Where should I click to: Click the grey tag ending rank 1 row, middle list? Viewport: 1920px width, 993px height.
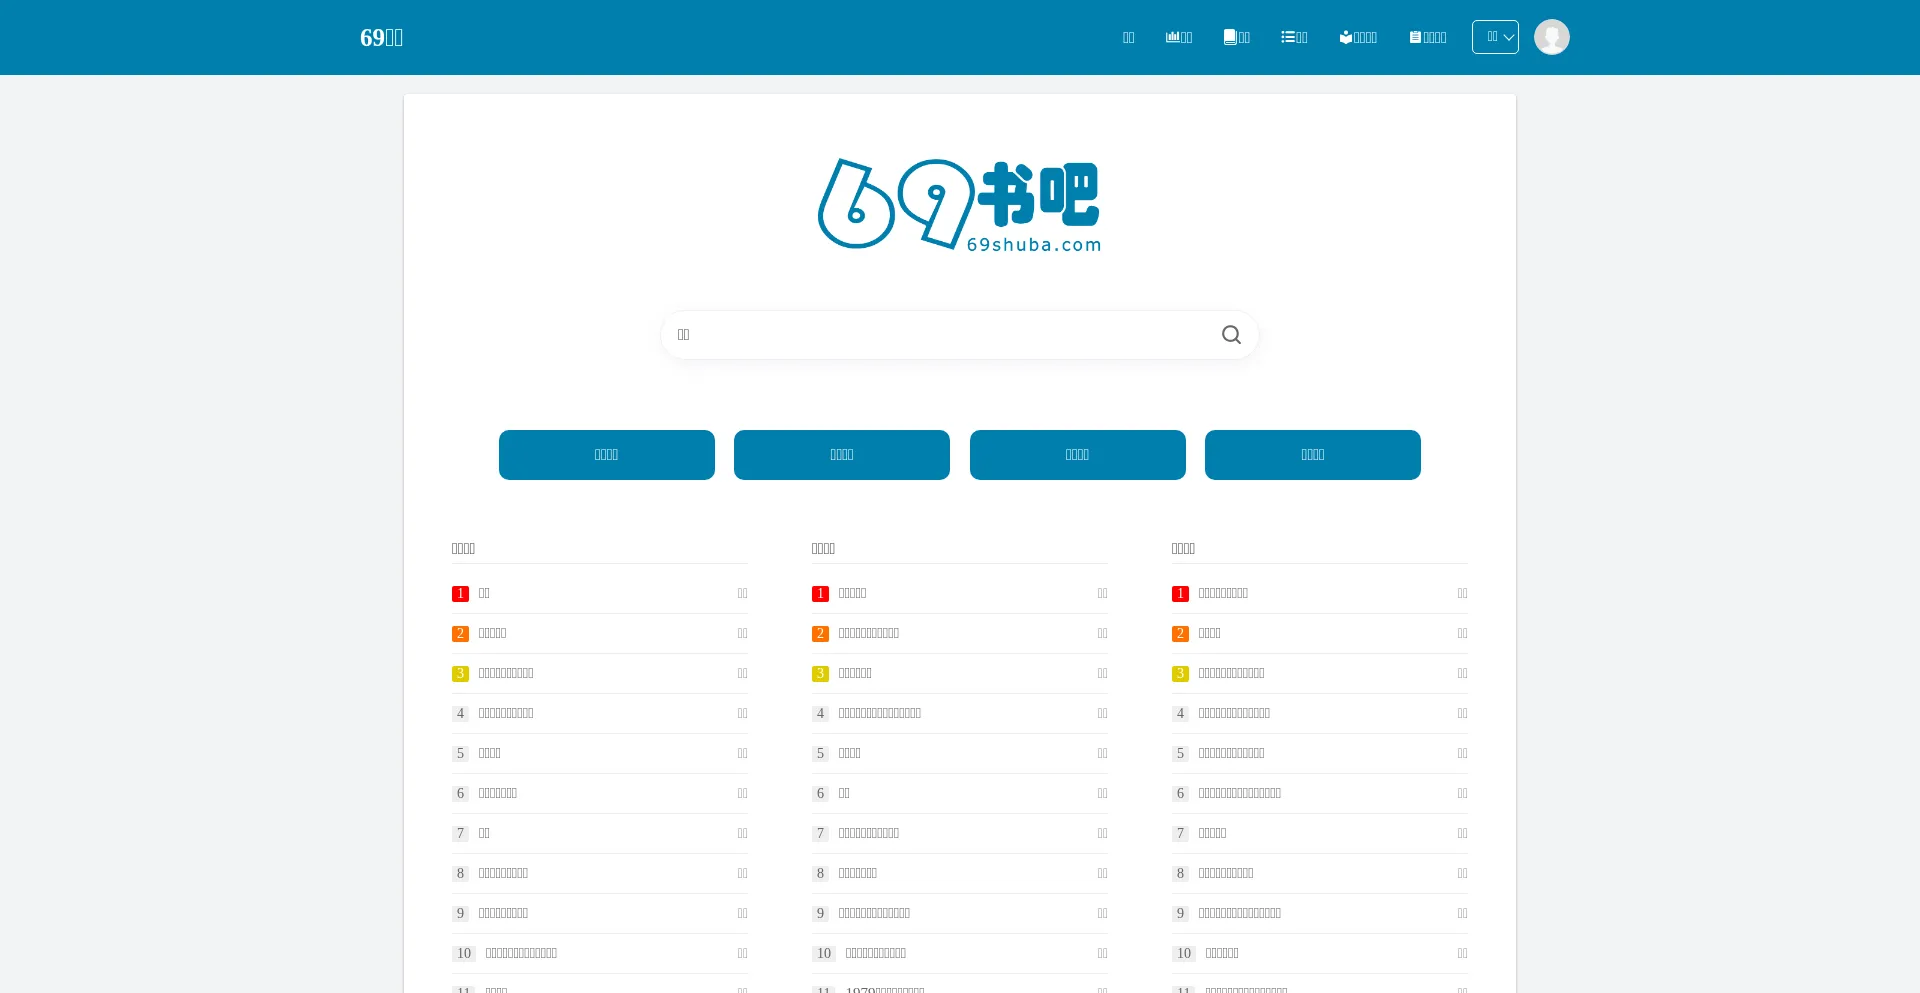(1102, 593)
